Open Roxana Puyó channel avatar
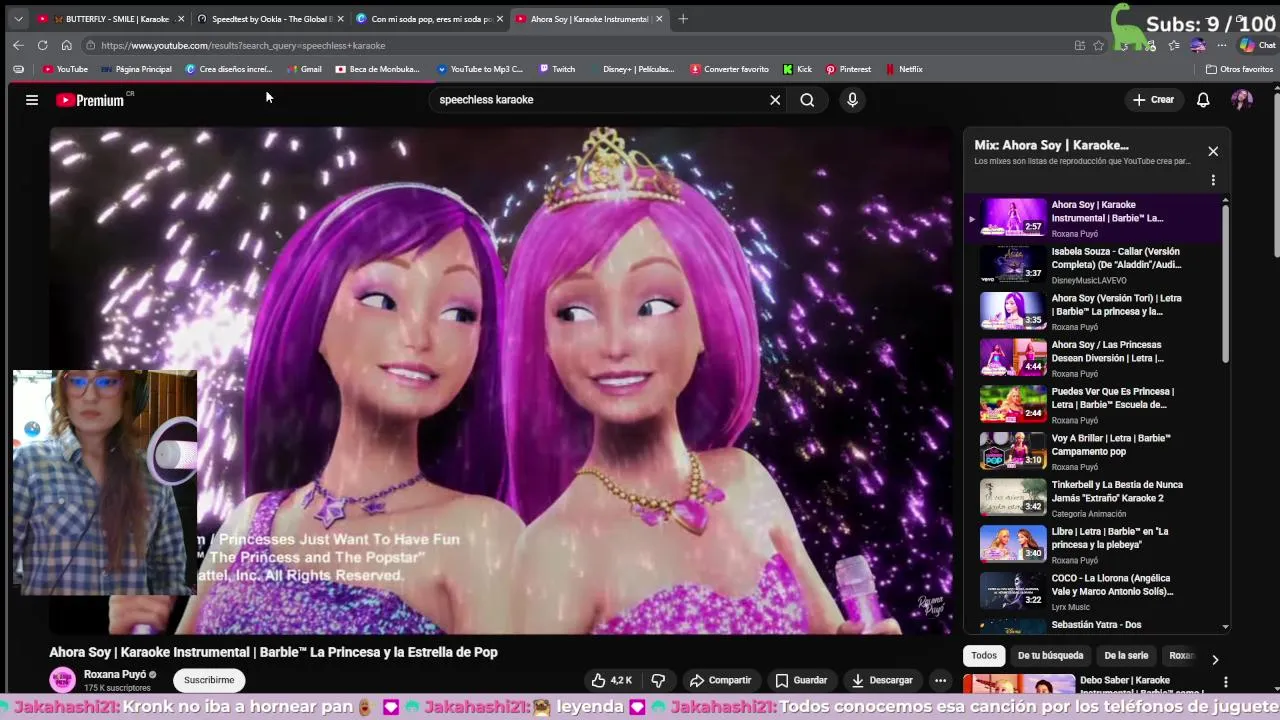This screenshot has height=720, width=1280. pyautogui.click(x=62, y=680)
